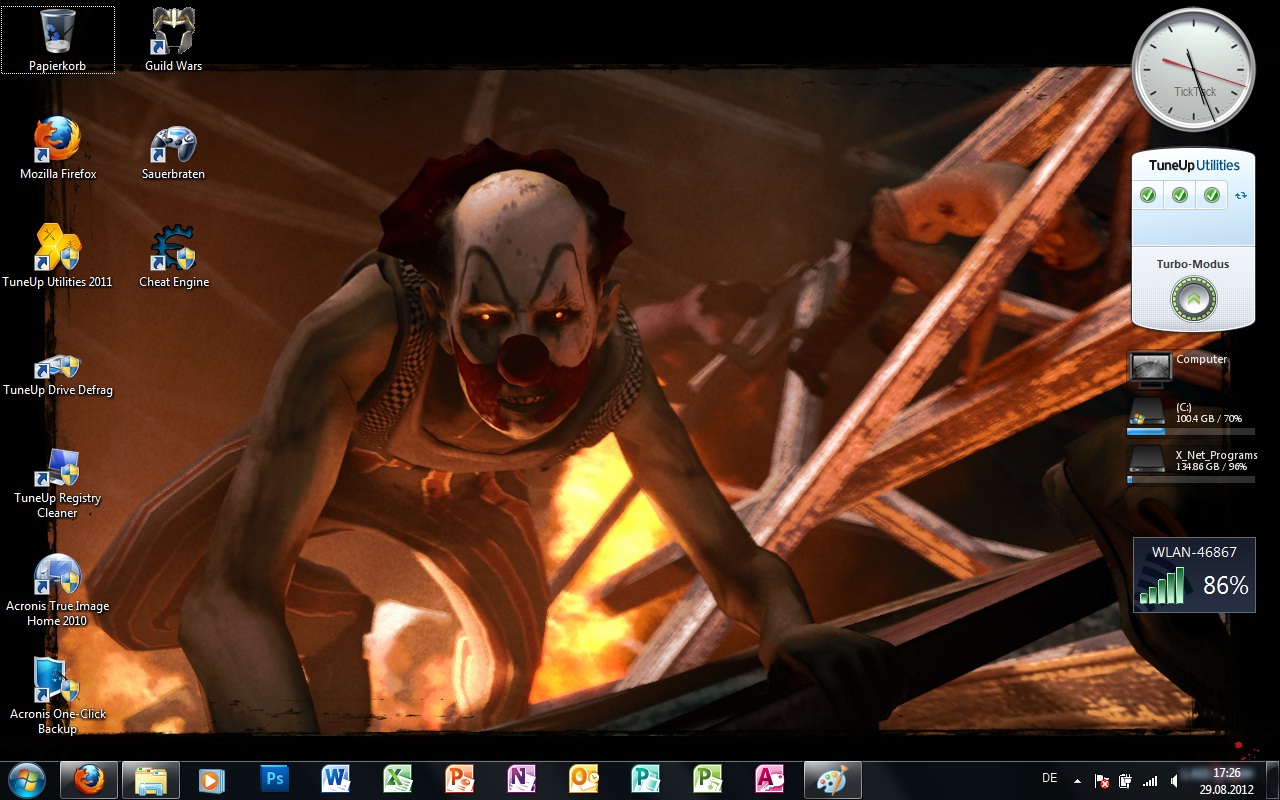
Task: Toggle the TuneUp Turbo-Modus button
Action: click(1193, 298)
